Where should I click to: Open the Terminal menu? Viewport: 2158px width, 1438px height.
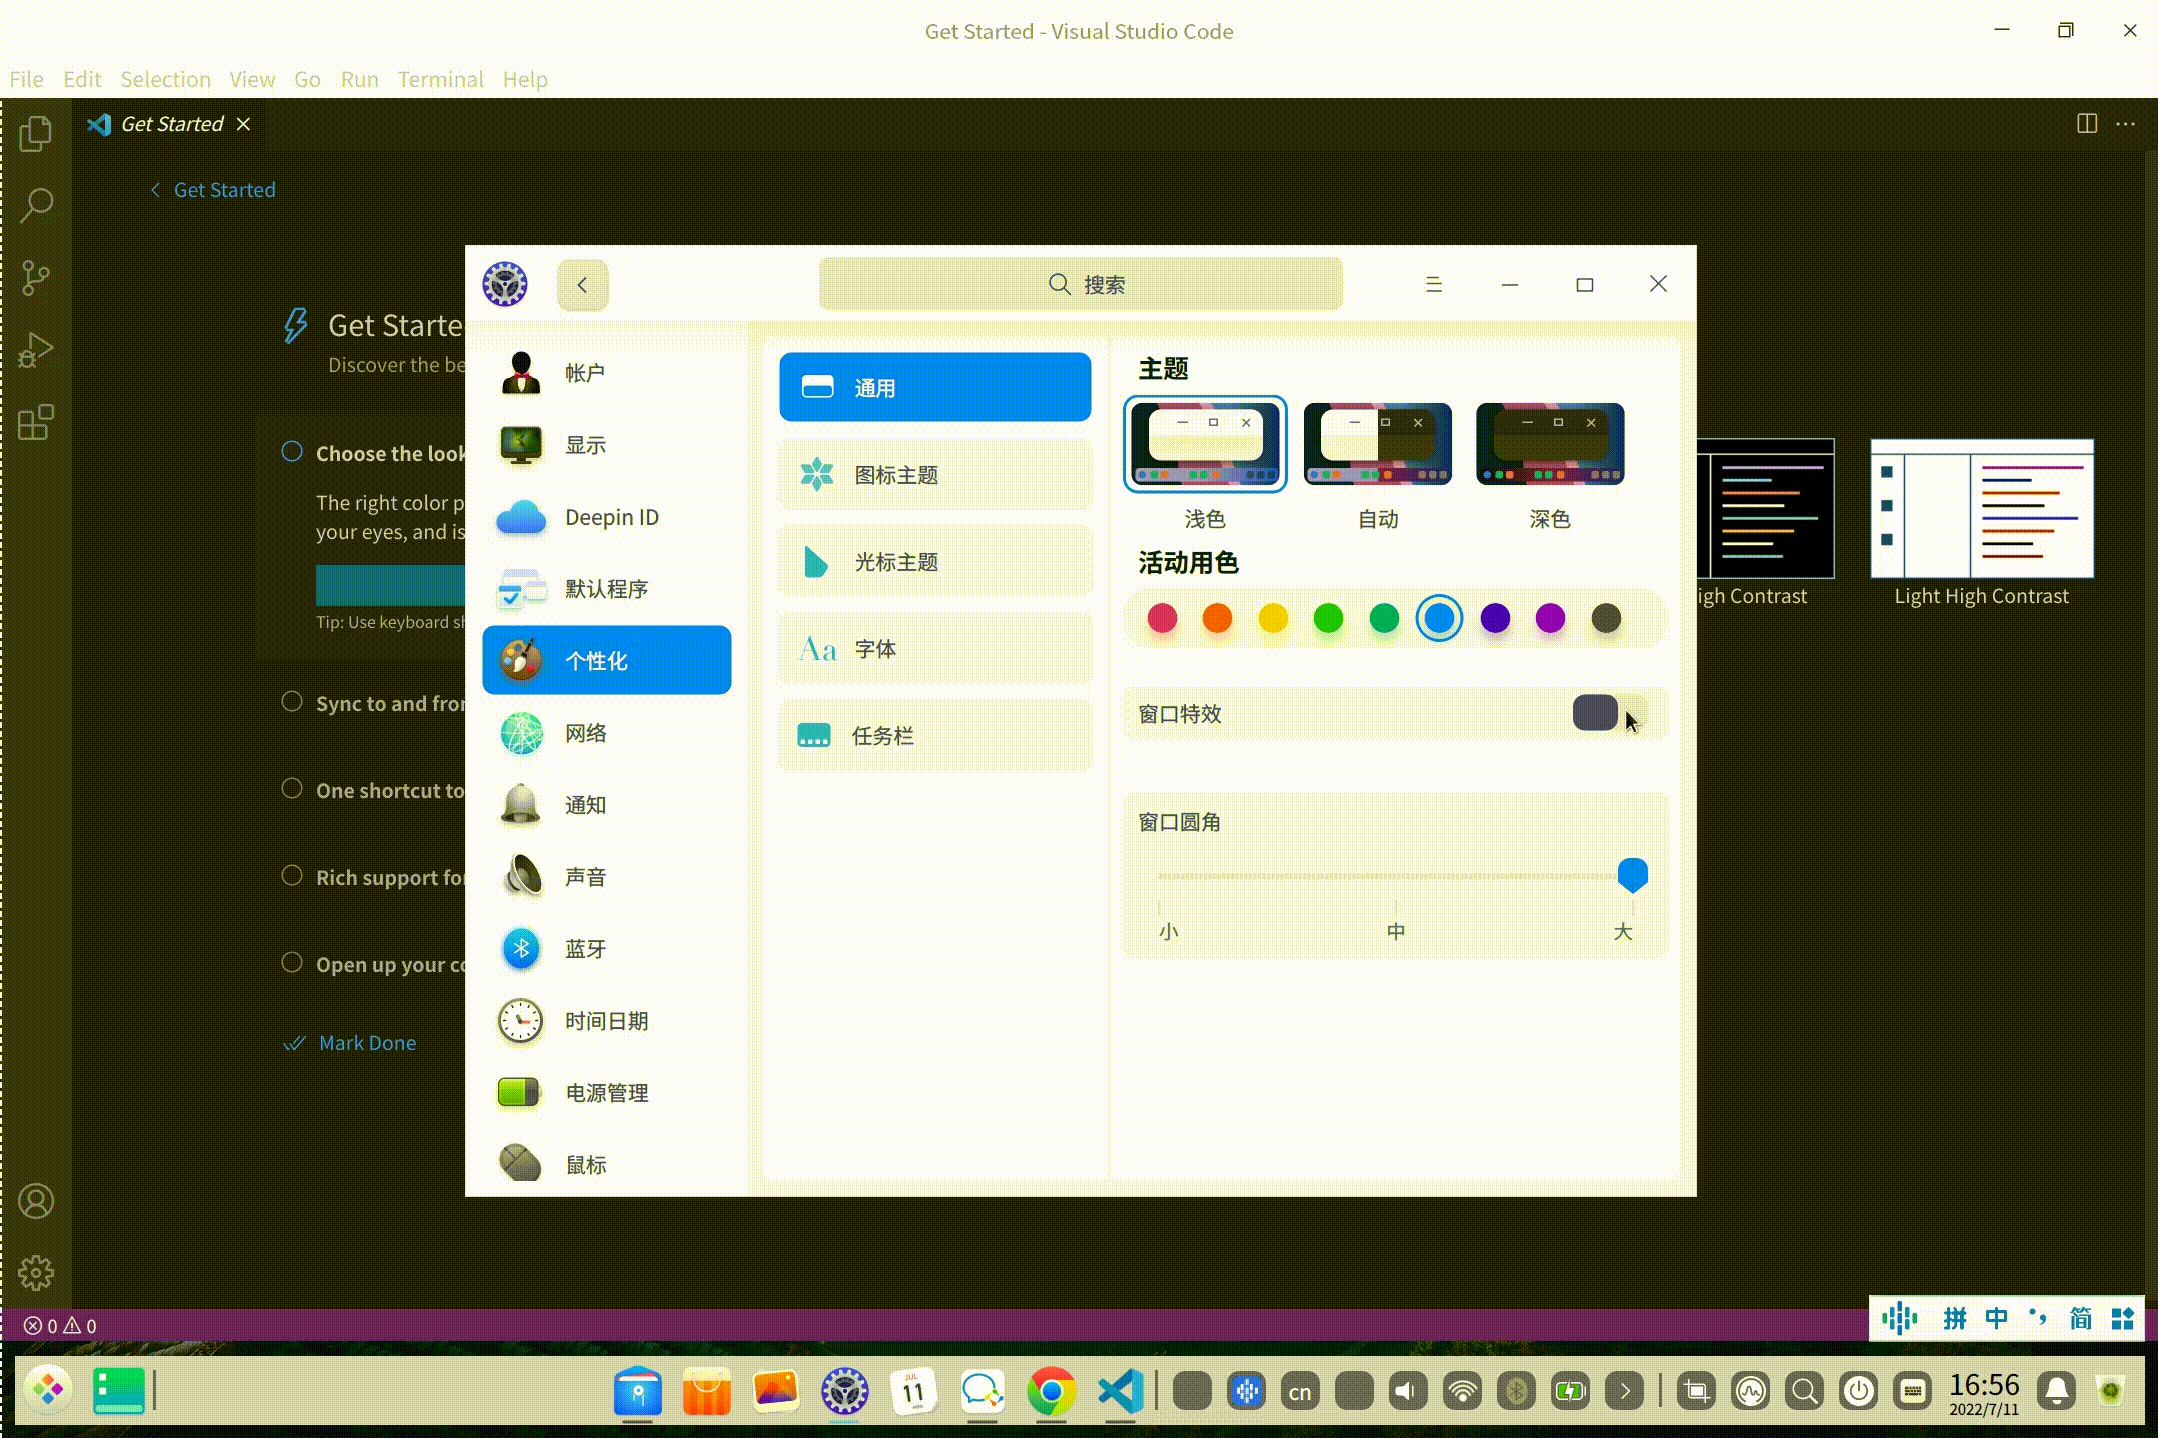(440, 79)
